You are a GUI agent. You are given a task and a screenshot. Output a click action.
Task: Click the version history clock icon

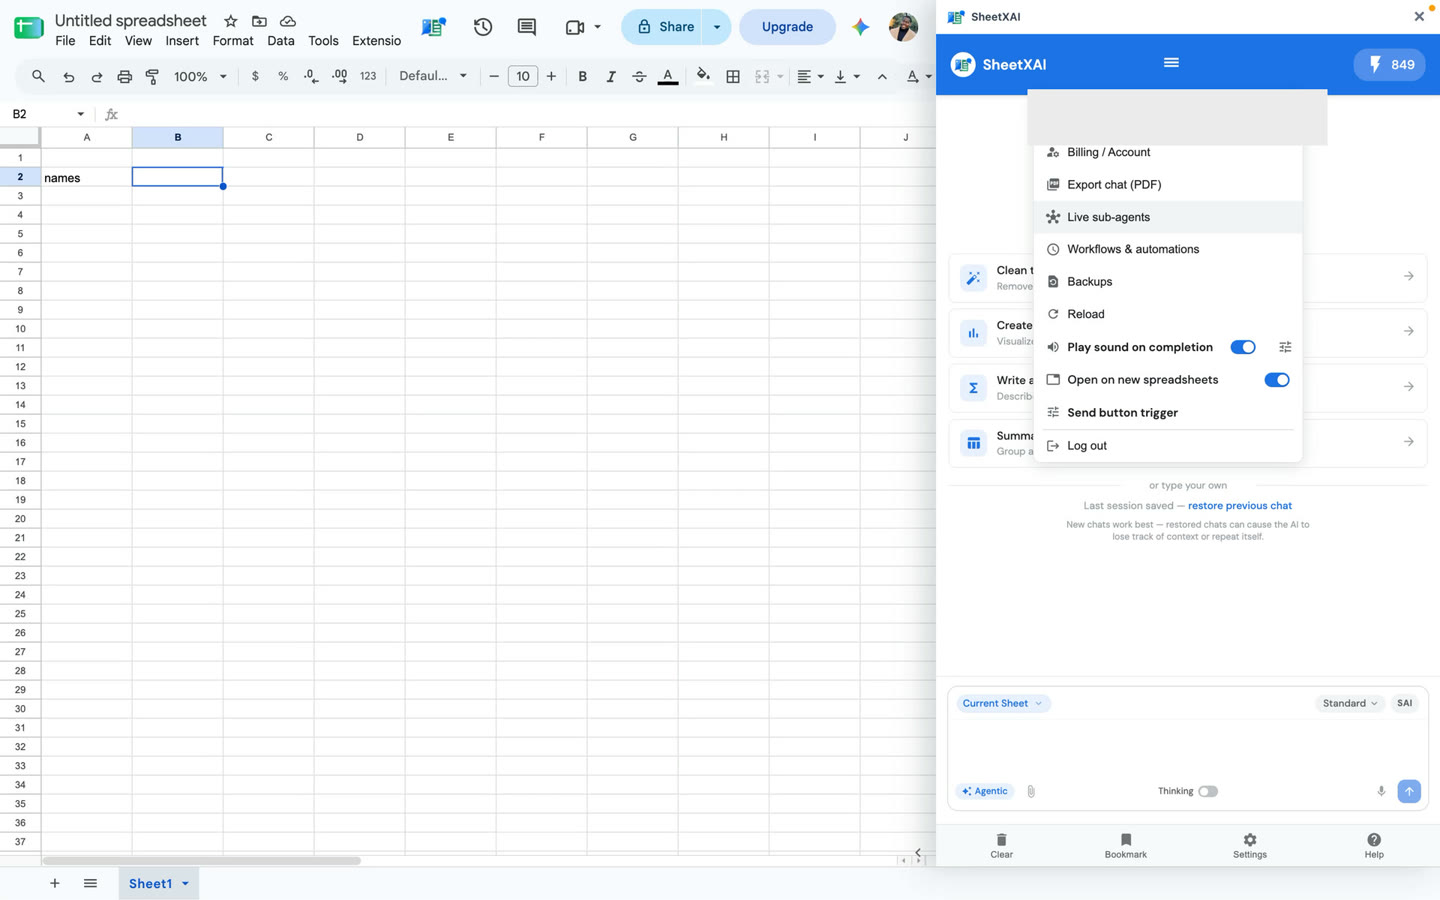pos(483,27)
